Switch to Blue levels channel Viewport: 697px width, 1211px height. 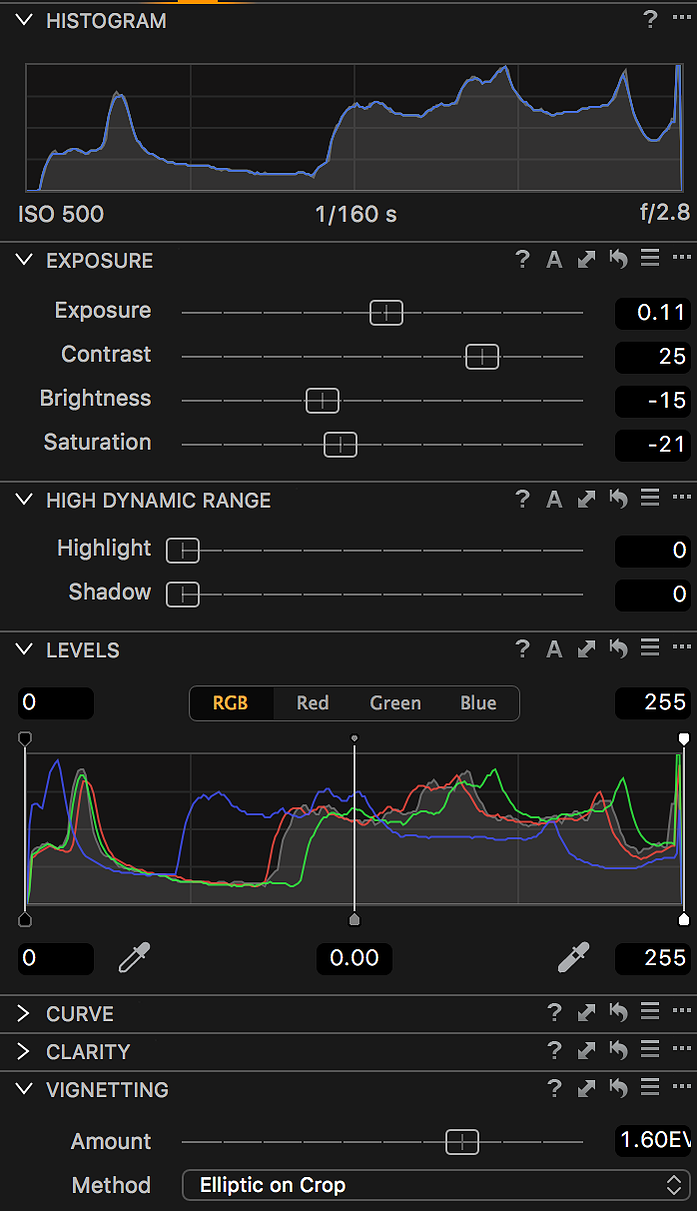478,703
